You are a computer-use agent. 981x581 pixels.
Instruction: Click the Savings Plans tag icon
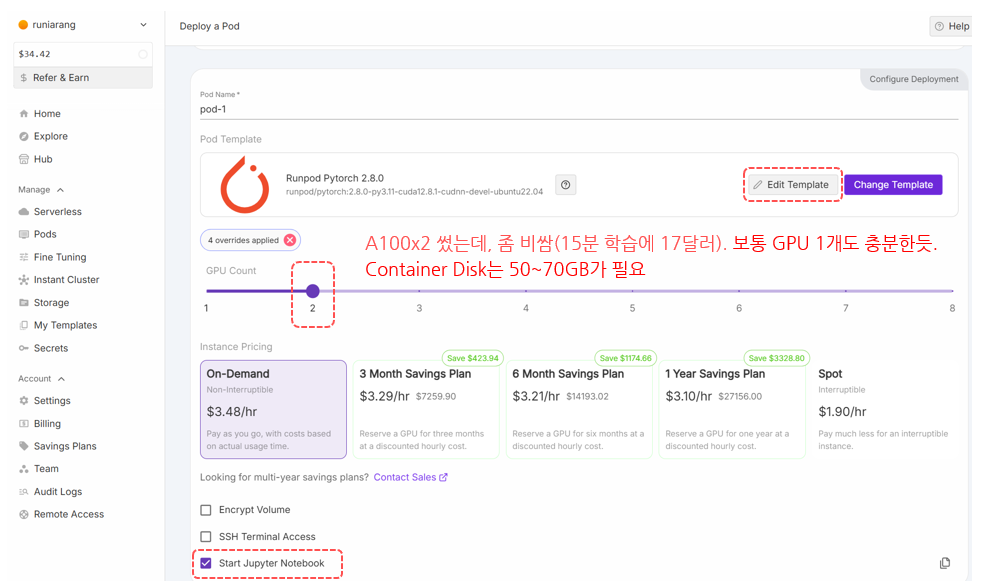tap(24, 446)
